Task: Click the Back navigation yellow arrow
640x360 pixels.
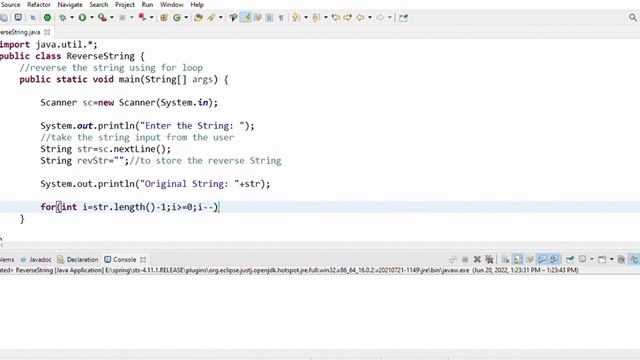Action: click(360, 18)
